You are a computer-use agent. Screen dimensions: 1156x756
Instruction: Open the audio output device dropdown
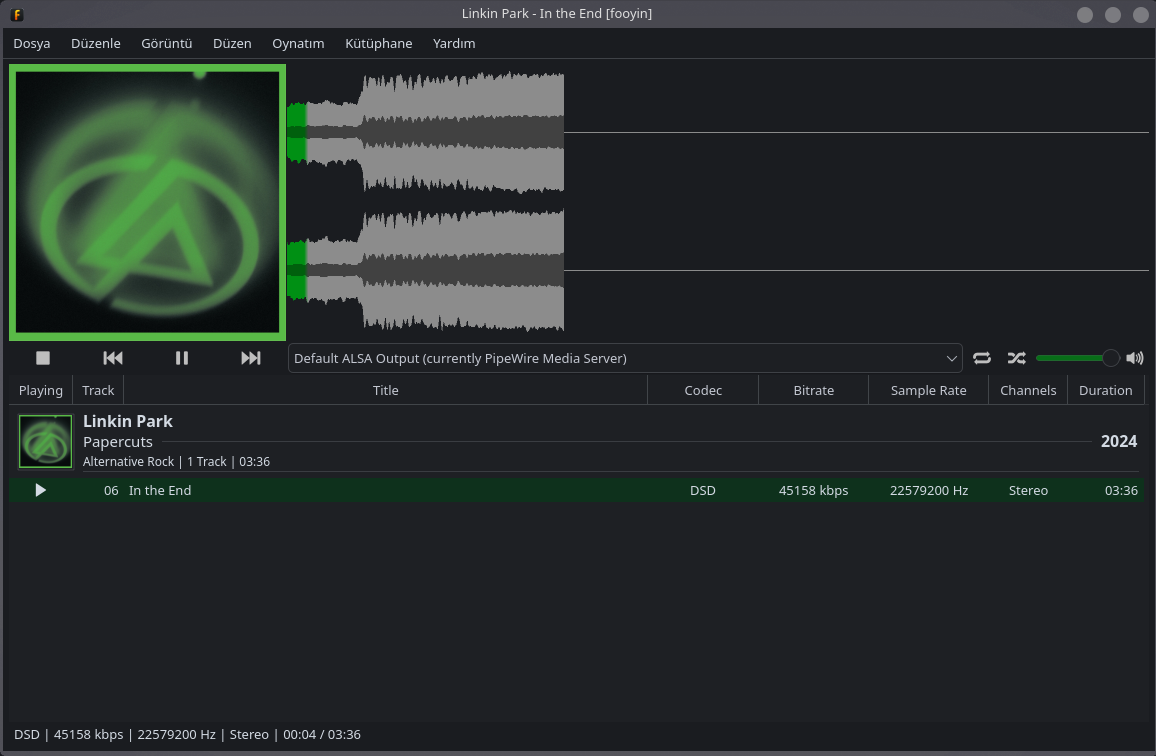[625, 358]
